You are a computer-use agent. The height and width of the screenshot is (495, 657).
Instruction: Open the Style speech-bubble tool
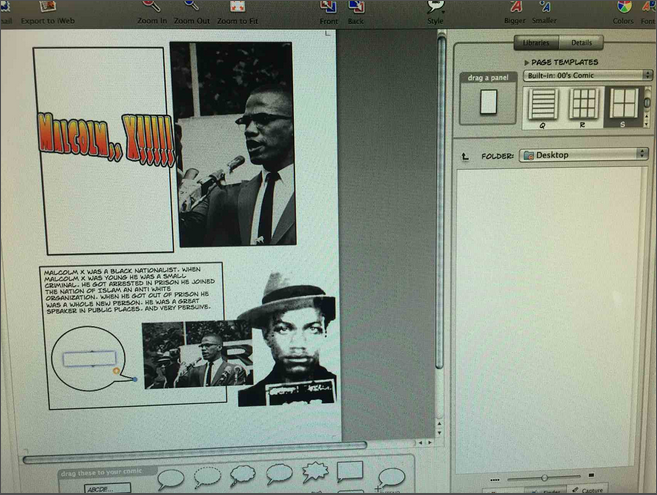pyautogui.click(x=435, y=7)
